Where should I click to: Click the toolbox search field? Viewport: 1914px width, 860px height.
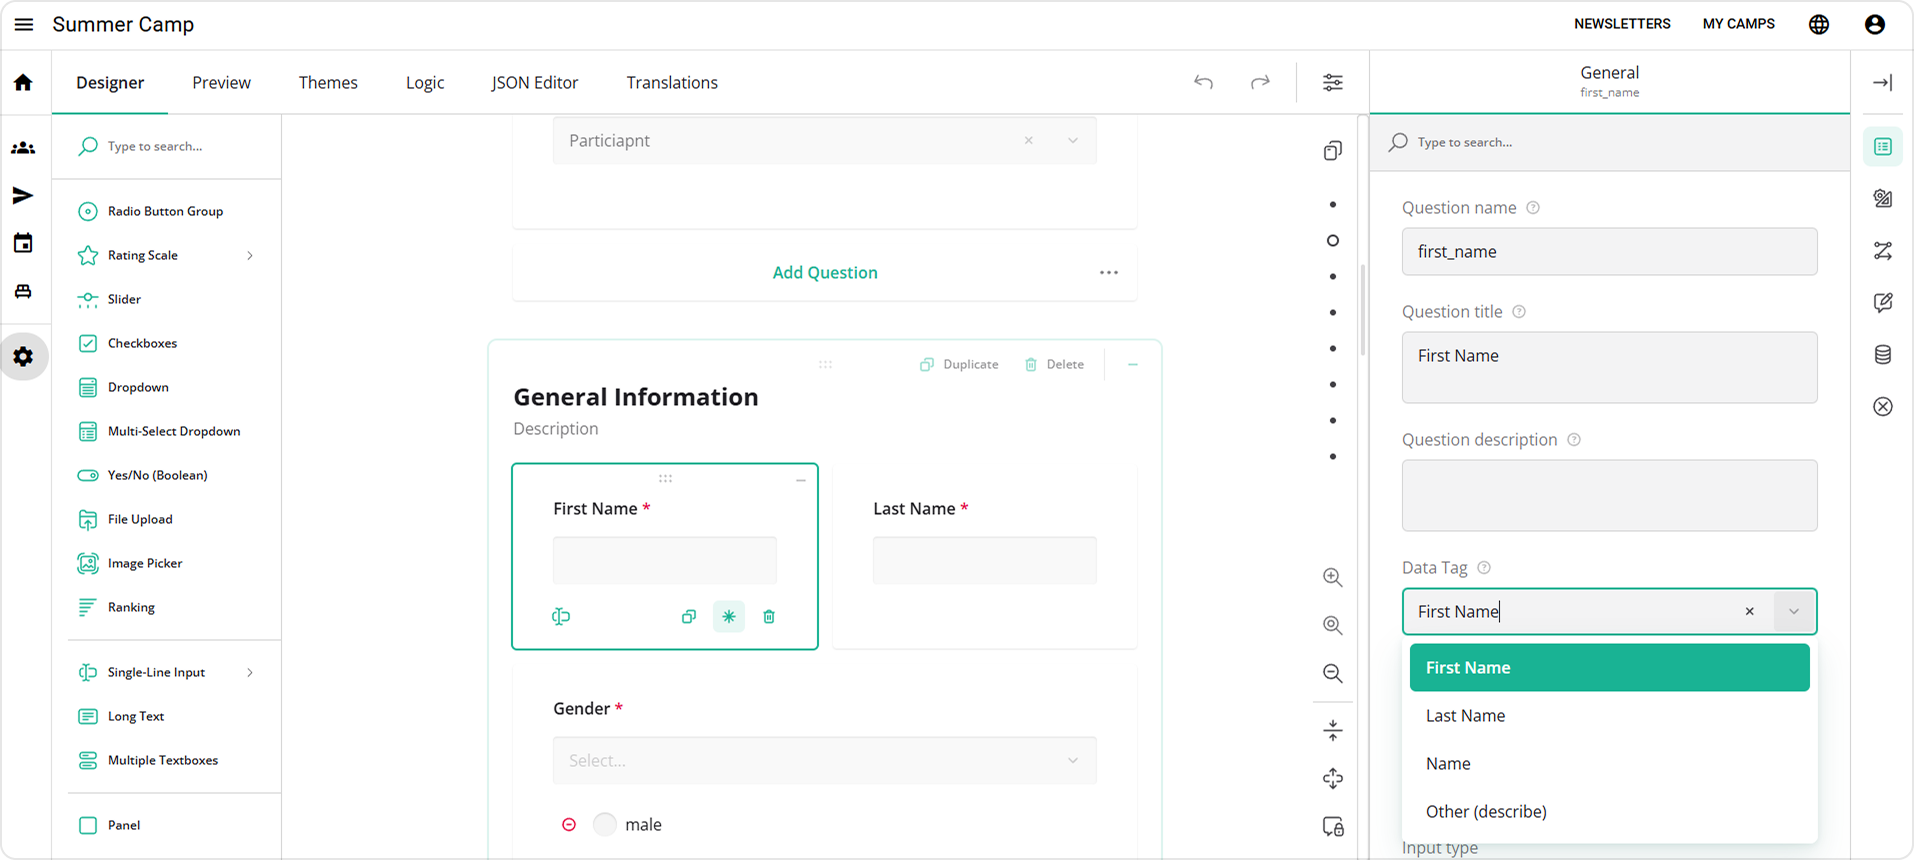[x=166, y=147]
